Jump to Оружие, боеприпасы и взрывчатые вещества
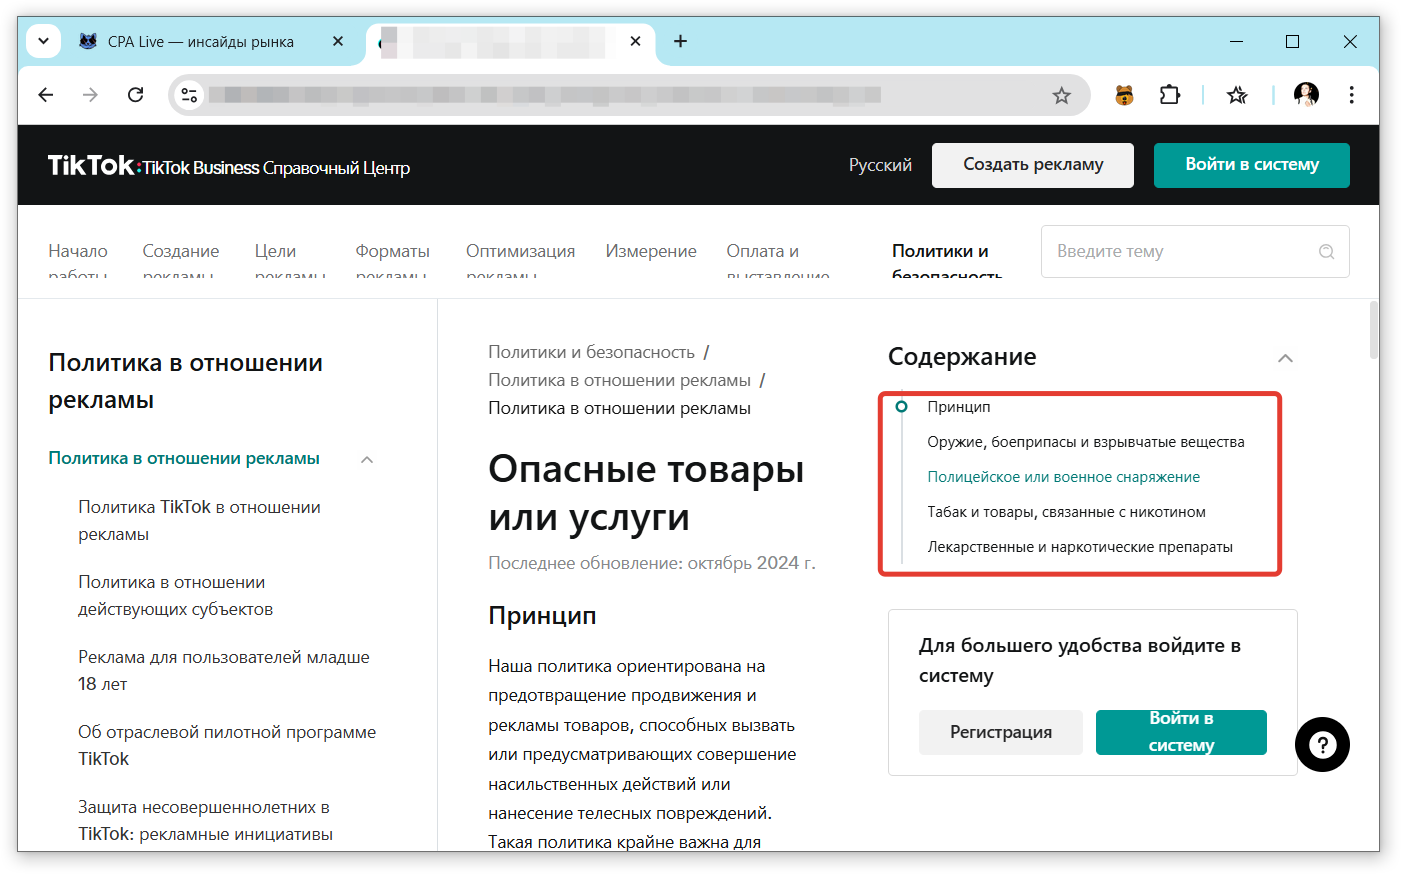Image resolution: width=1401 pixels, height=874 pixels. tap(1085, 441)
